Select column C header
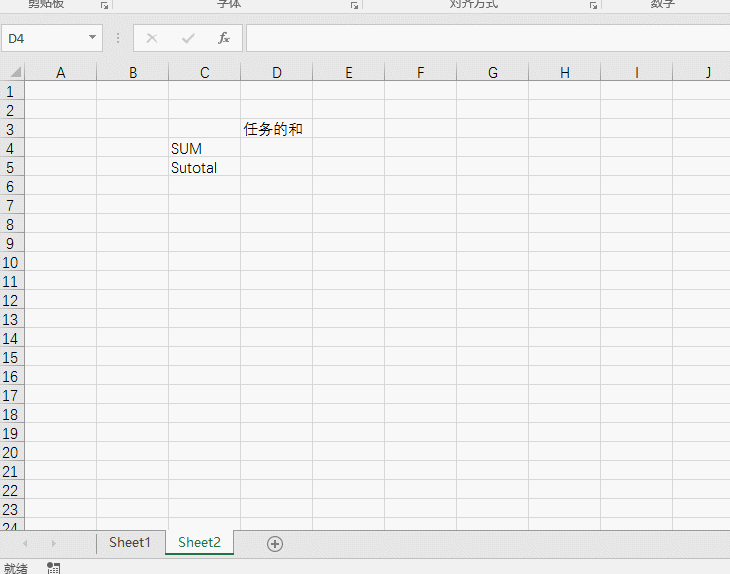Screen dimensions: 730x574 tap(204, 72)
